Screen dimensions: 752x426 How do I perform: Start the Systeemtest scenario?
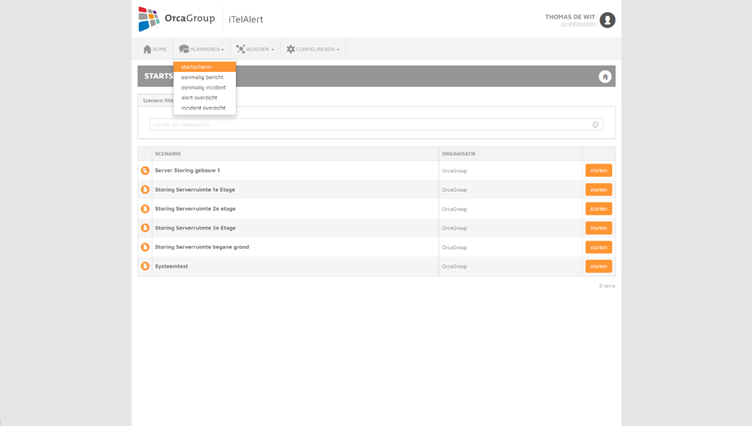pyautogui.click(x=599, y=266)
